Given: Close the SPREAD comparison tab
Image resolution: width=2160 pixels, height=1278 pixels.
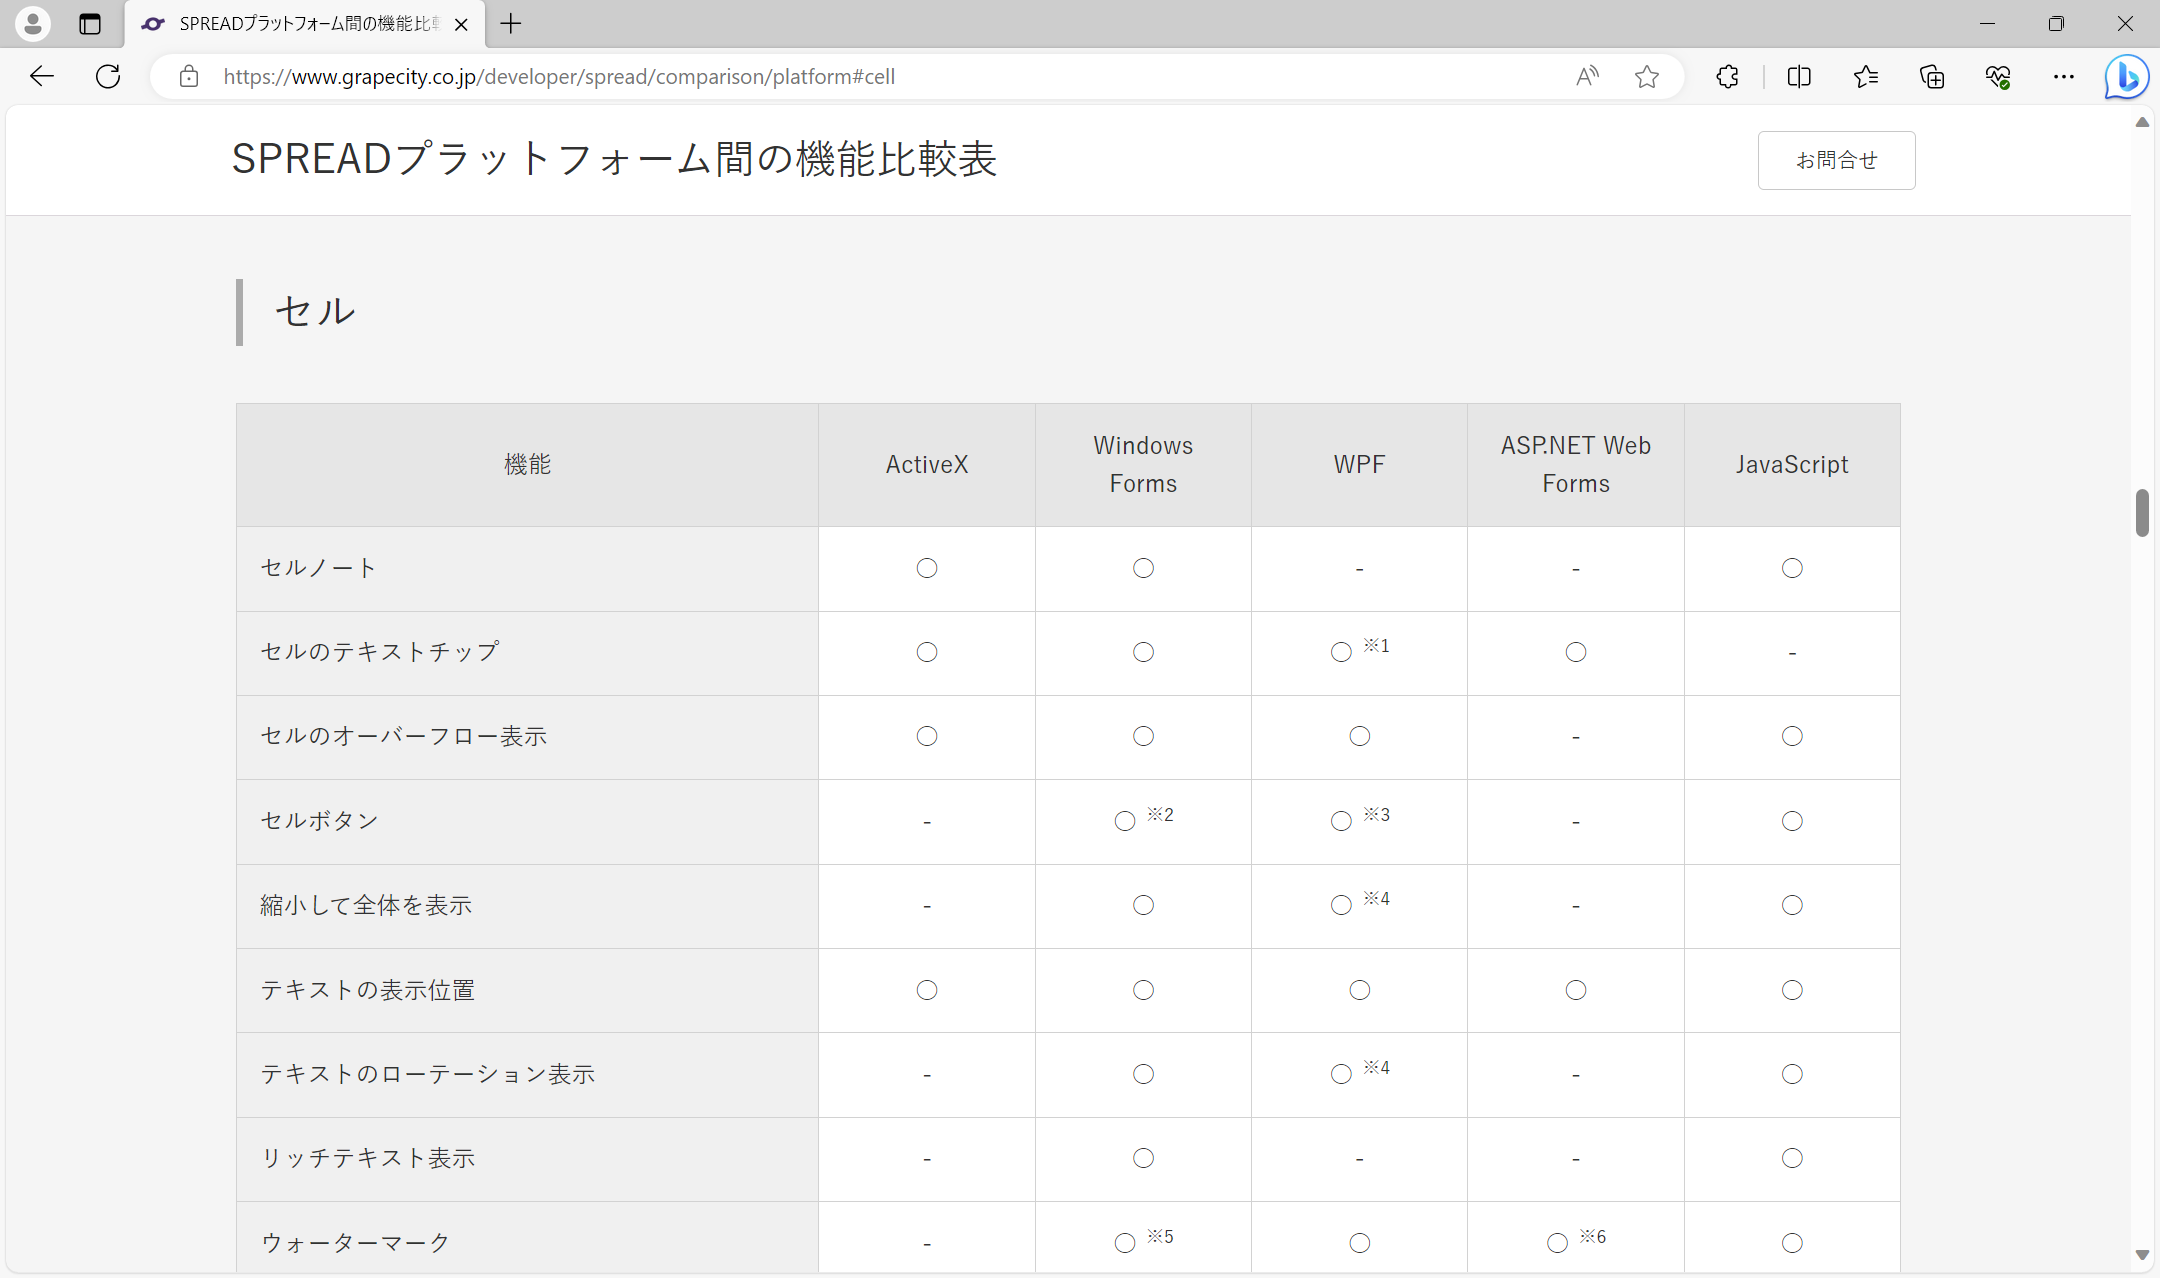Looking at the screenshot, I should click(x=461, y=25).
